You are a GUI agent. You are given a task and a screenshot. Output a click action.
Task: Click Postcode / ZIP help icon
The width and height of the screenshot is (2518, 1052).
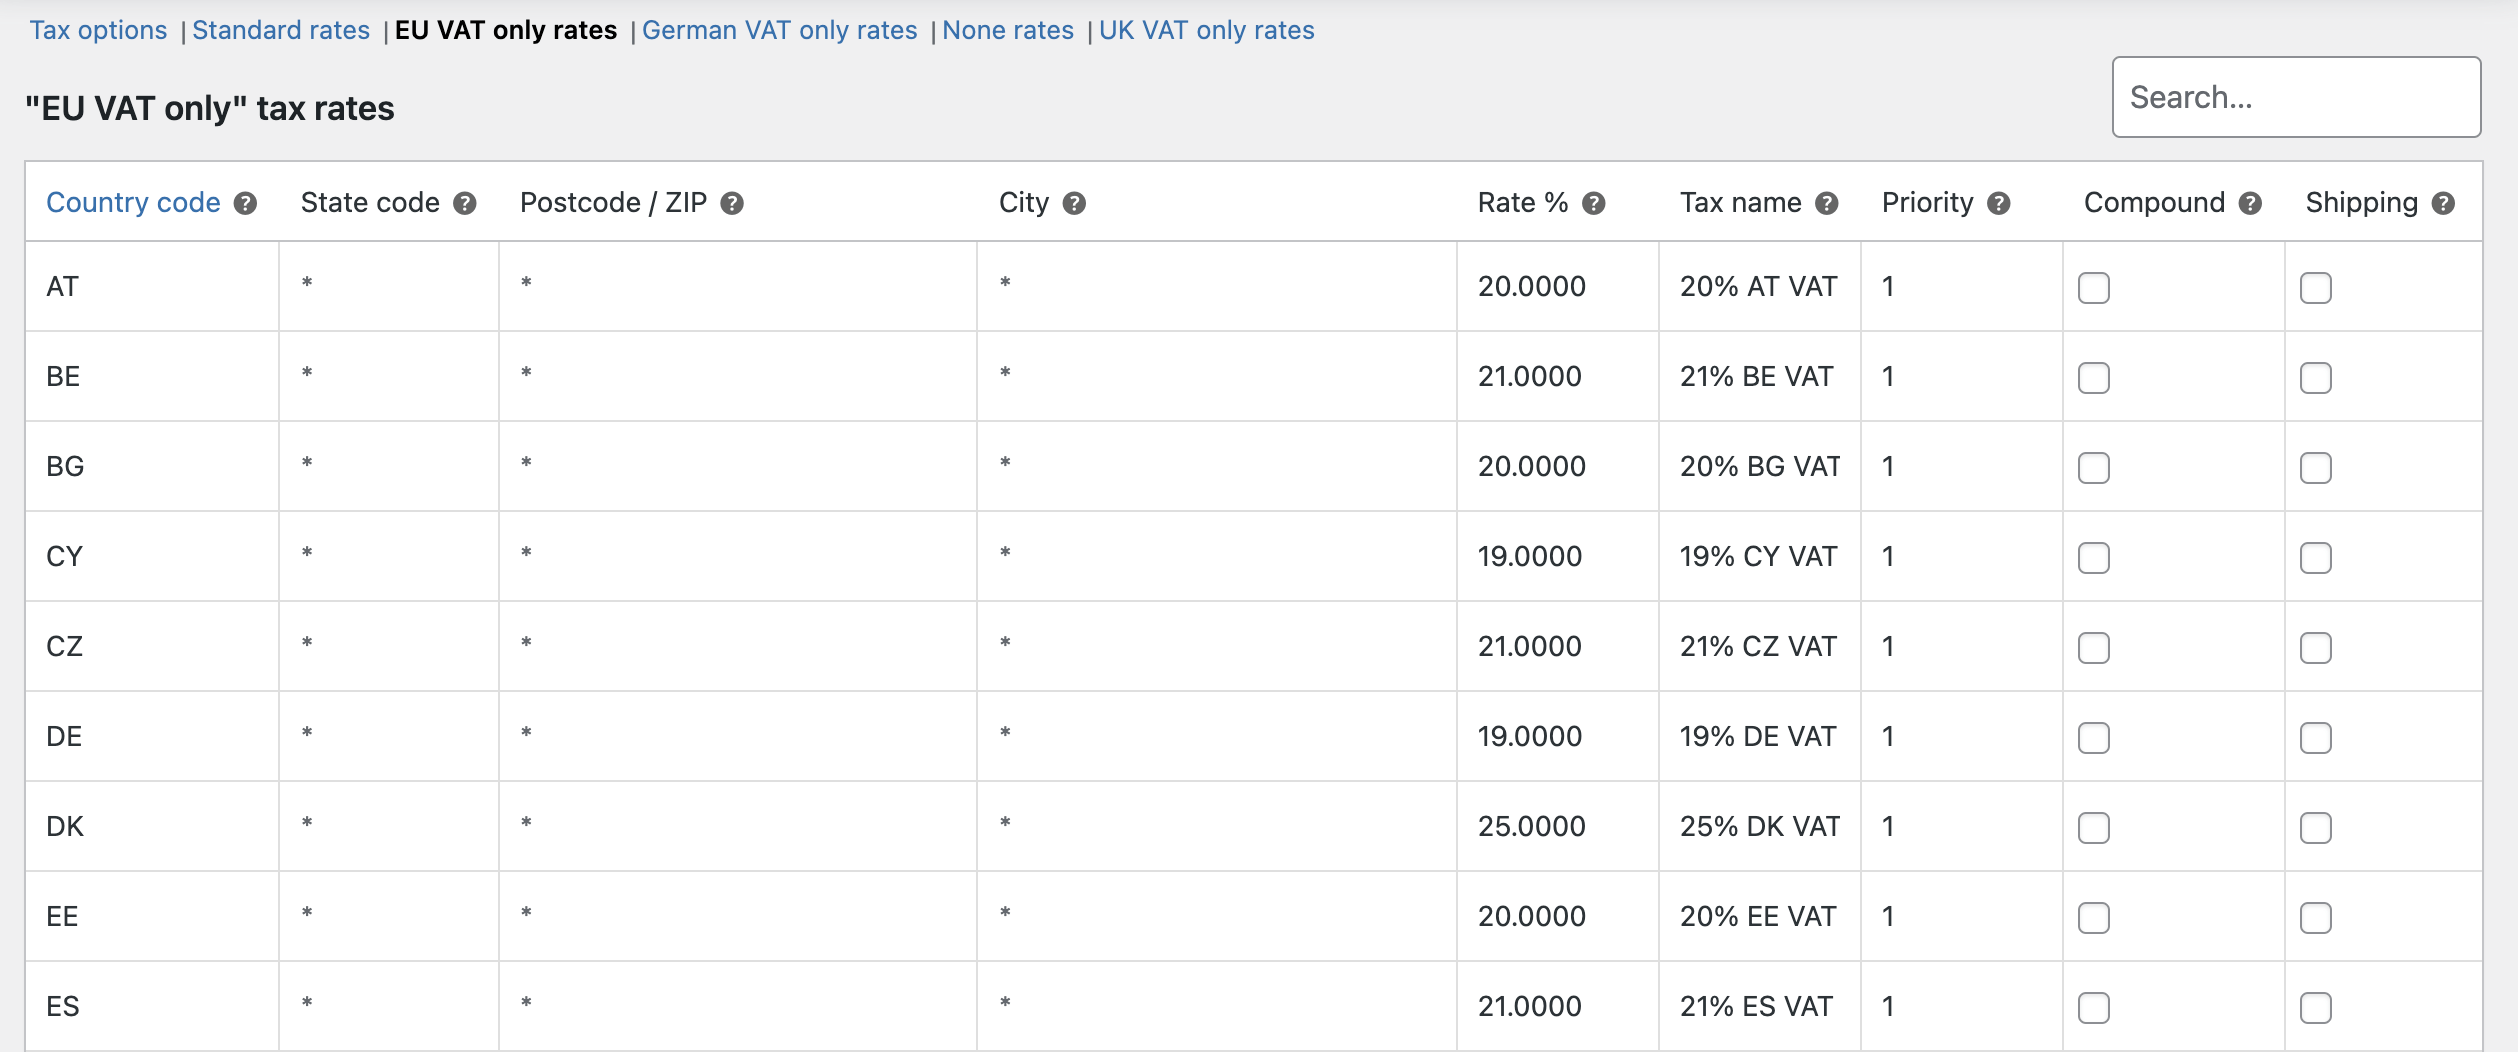[732, 204]
